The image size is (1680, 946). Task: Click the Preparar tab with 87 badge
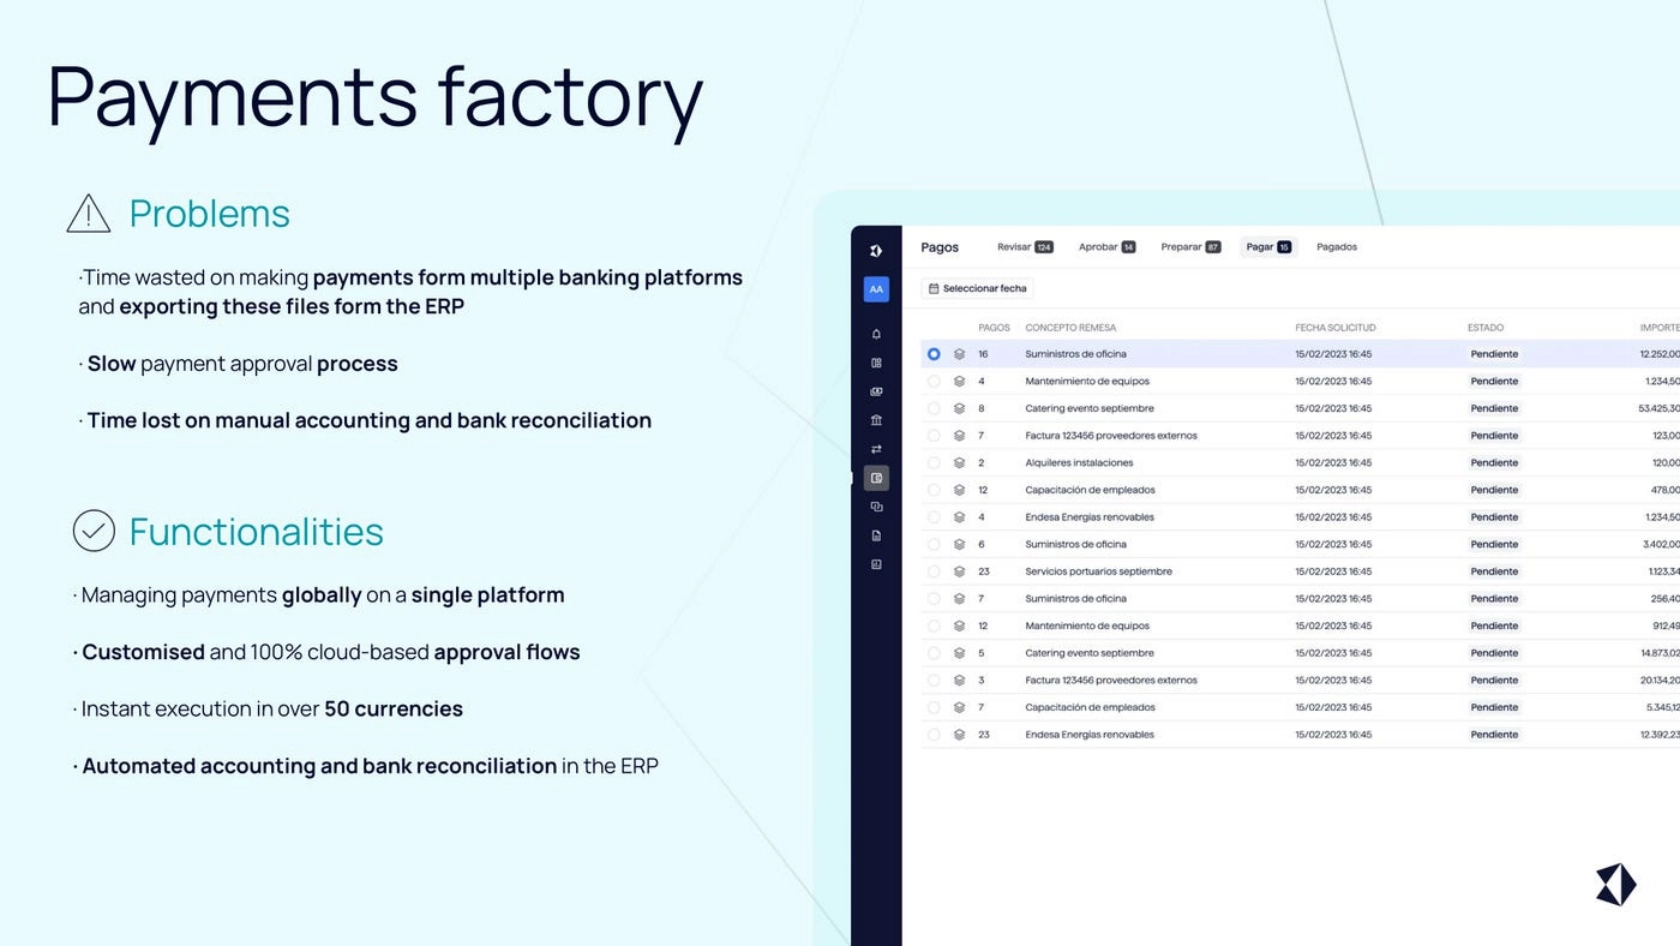[x=1190, y=247]
